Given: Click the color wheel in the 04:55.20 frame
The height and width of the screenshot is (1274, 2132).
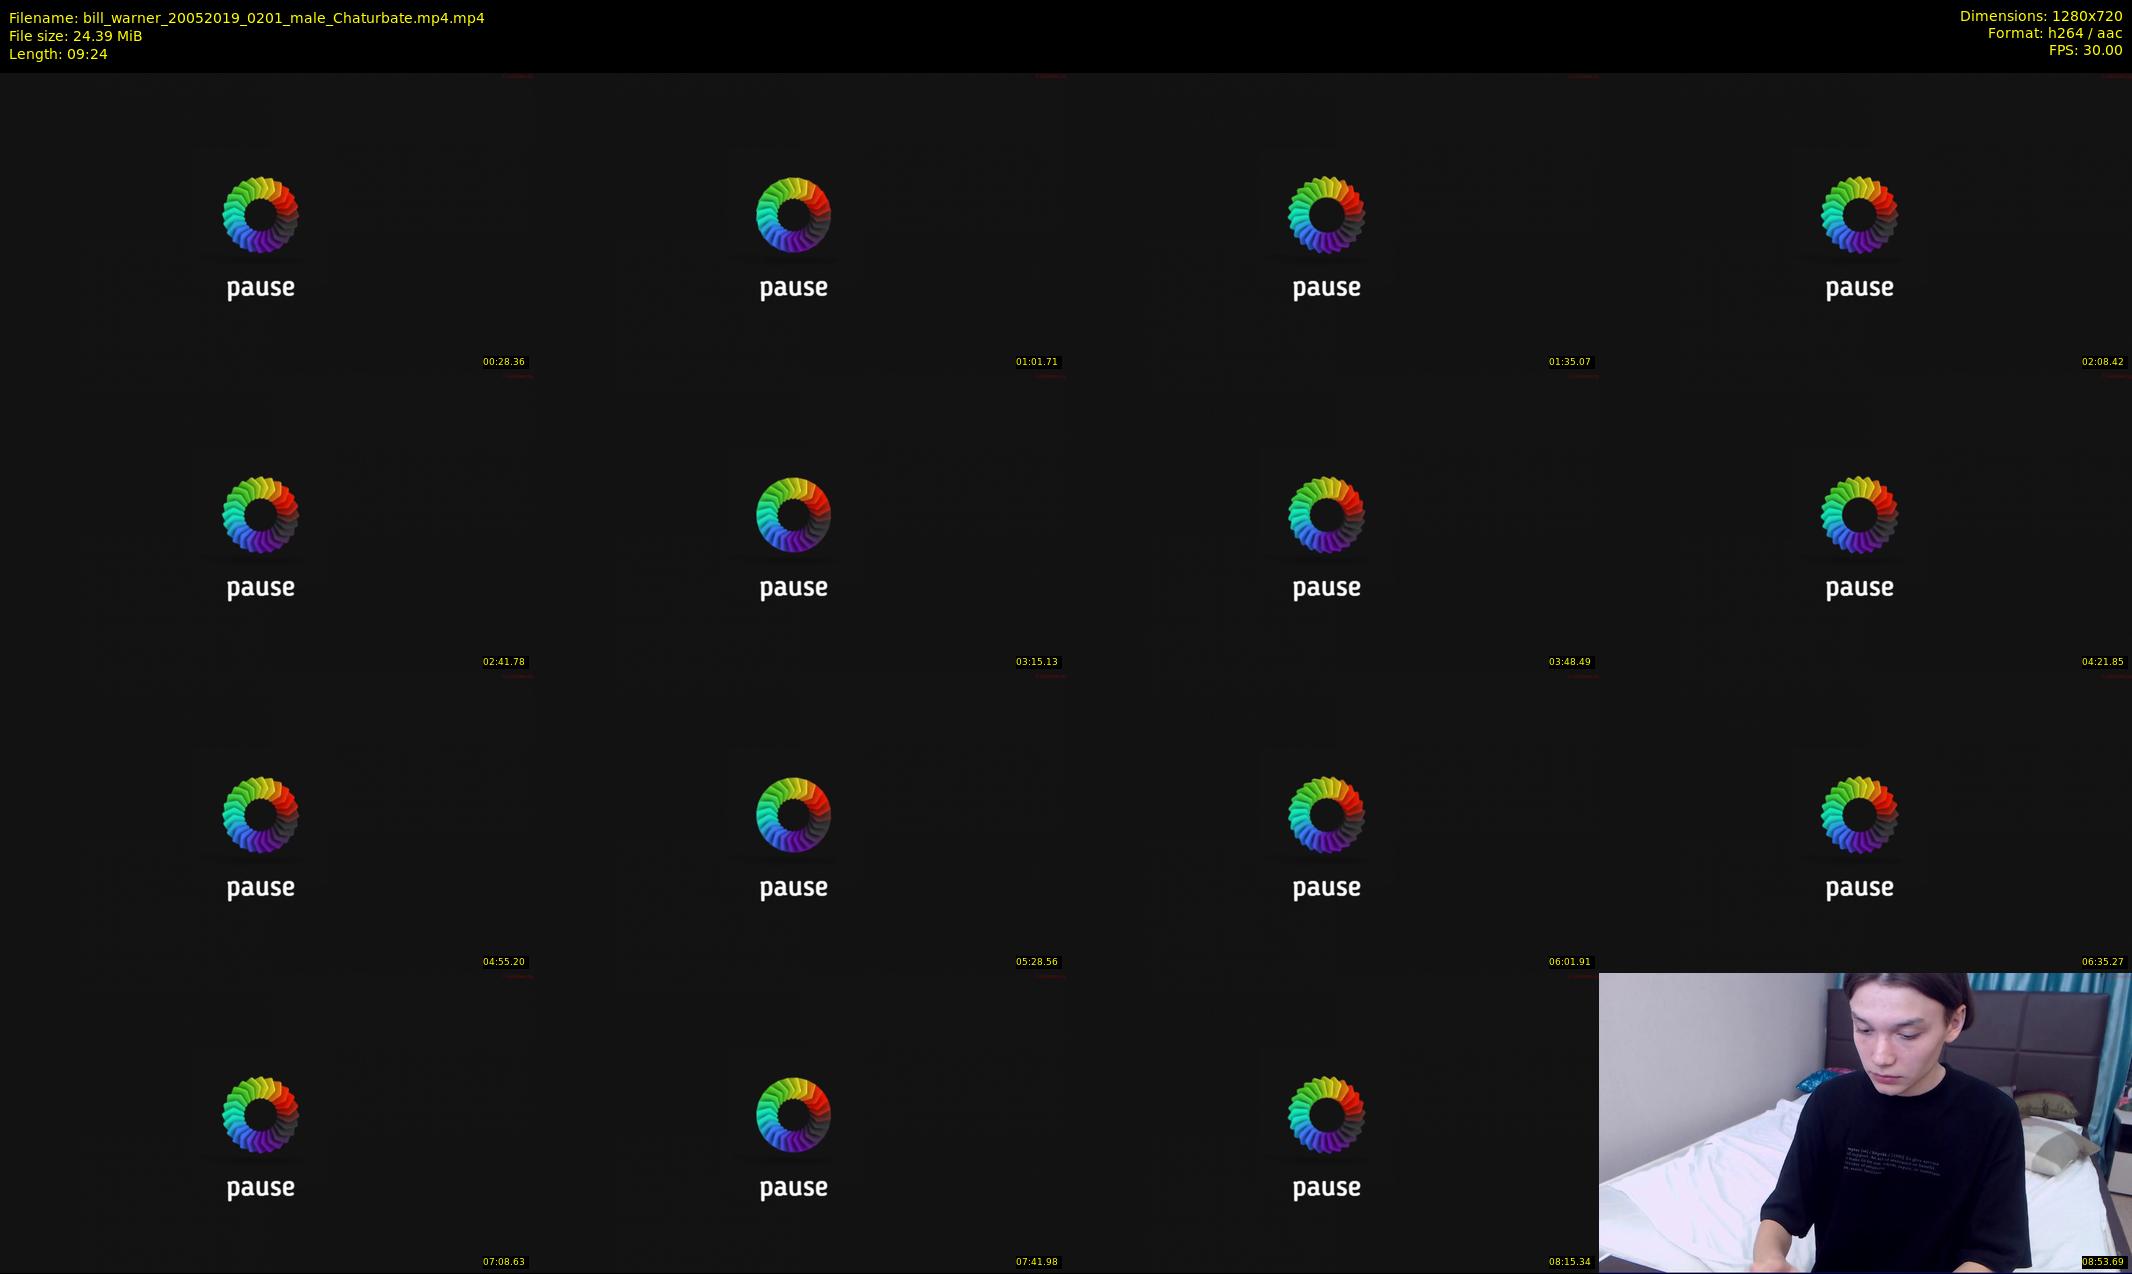Looking at the screenshot, I should pos(260,815).
